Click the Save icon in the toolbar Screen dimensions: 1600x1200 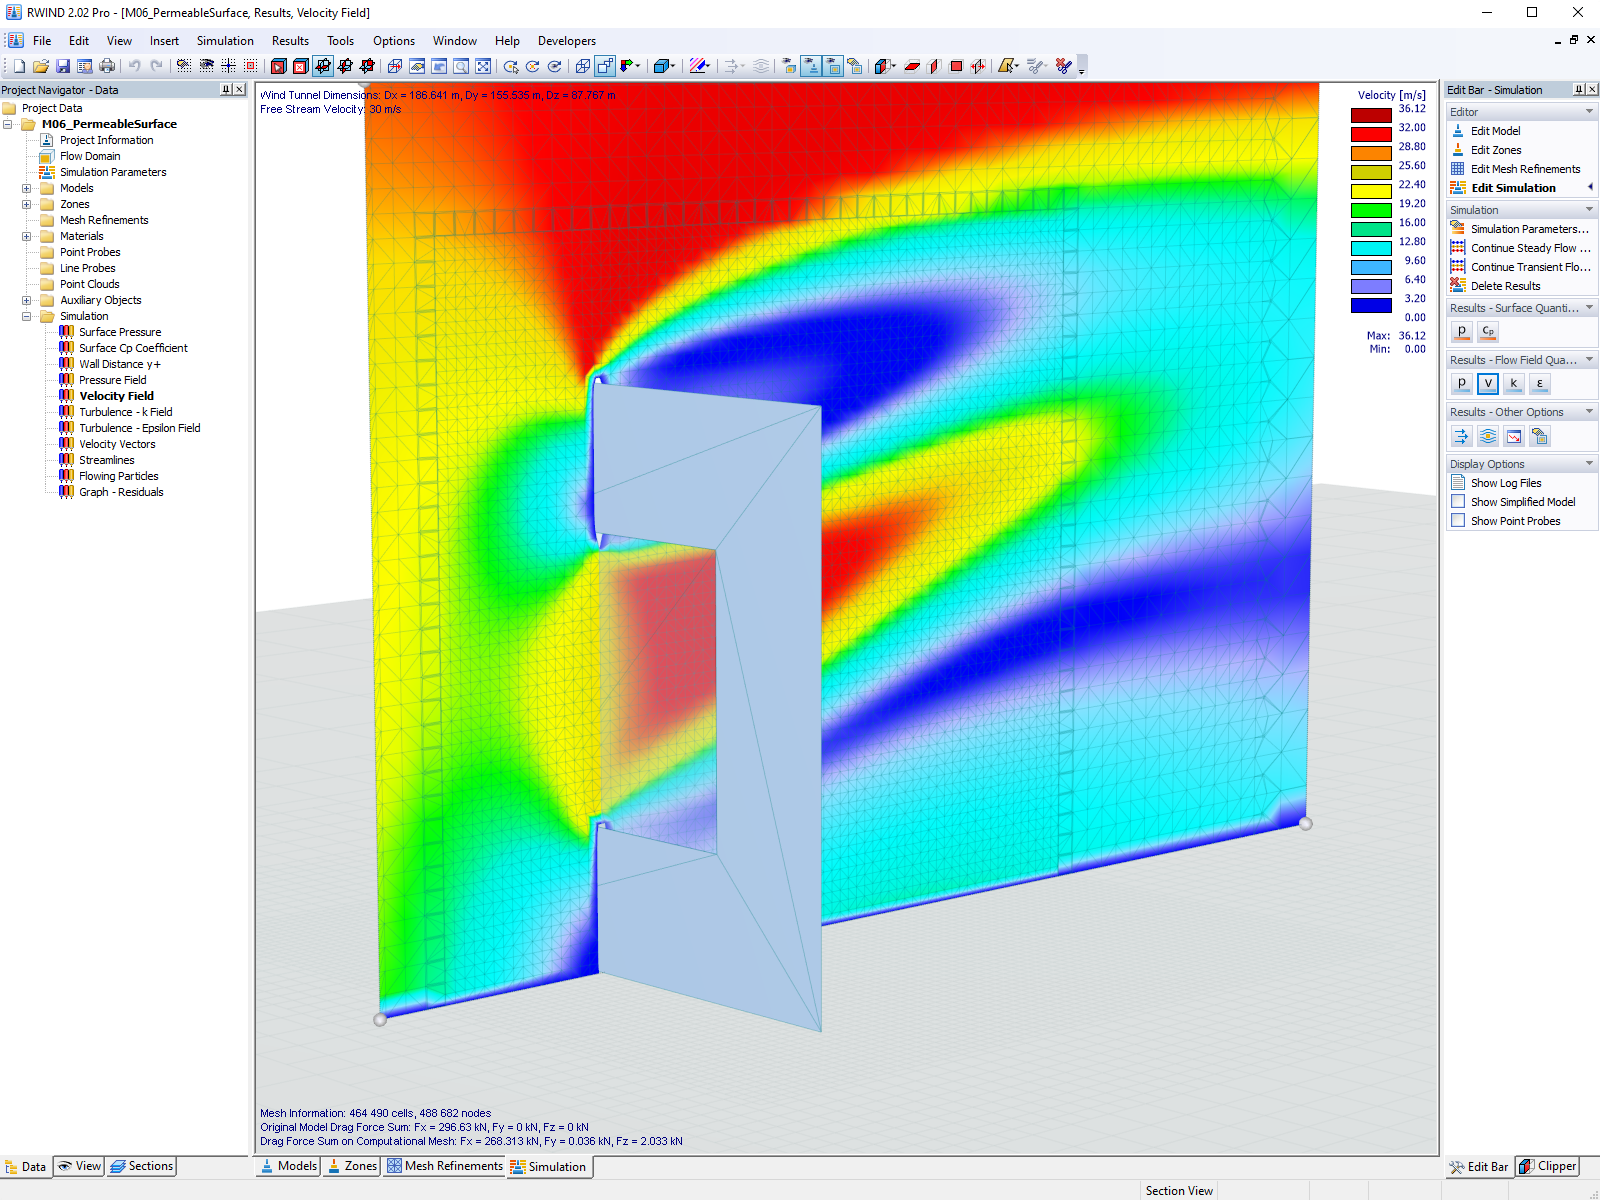63,65
